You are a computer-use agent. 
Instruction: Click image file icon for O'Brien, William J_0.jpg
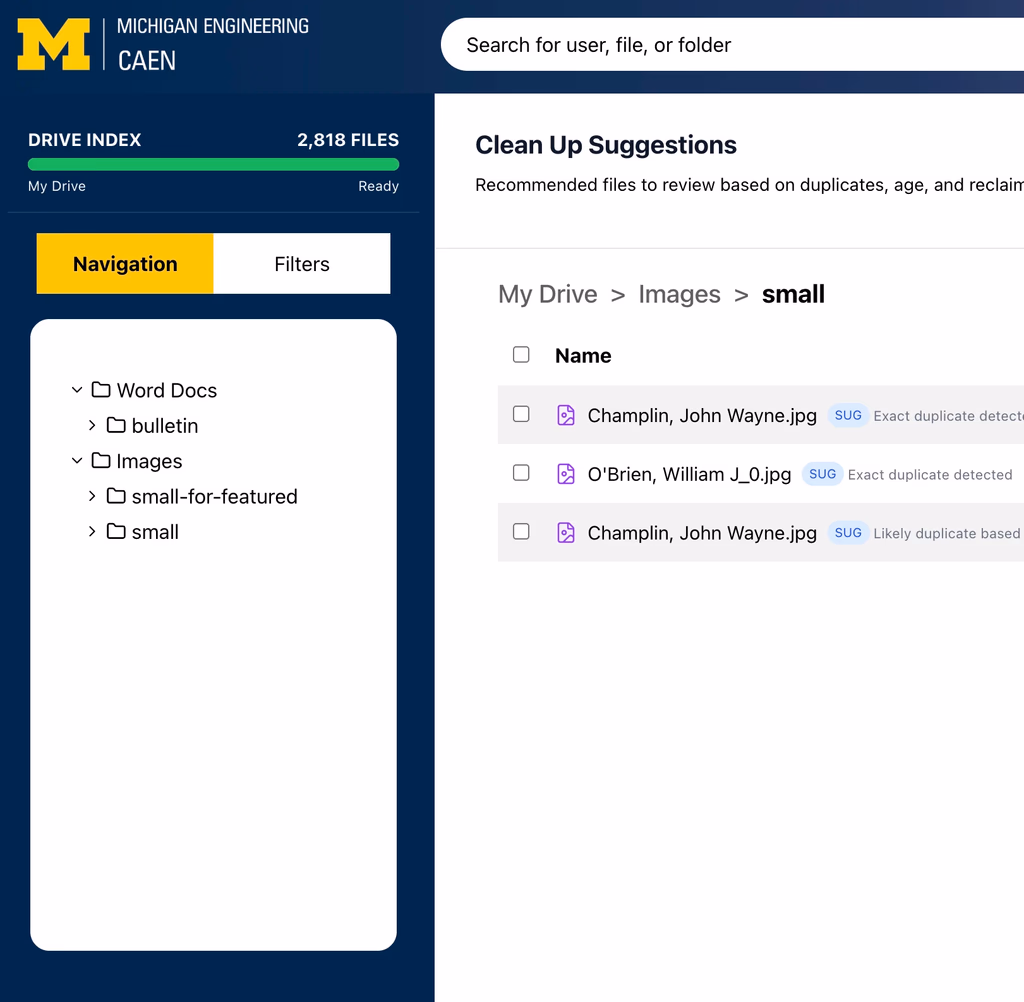566,474
